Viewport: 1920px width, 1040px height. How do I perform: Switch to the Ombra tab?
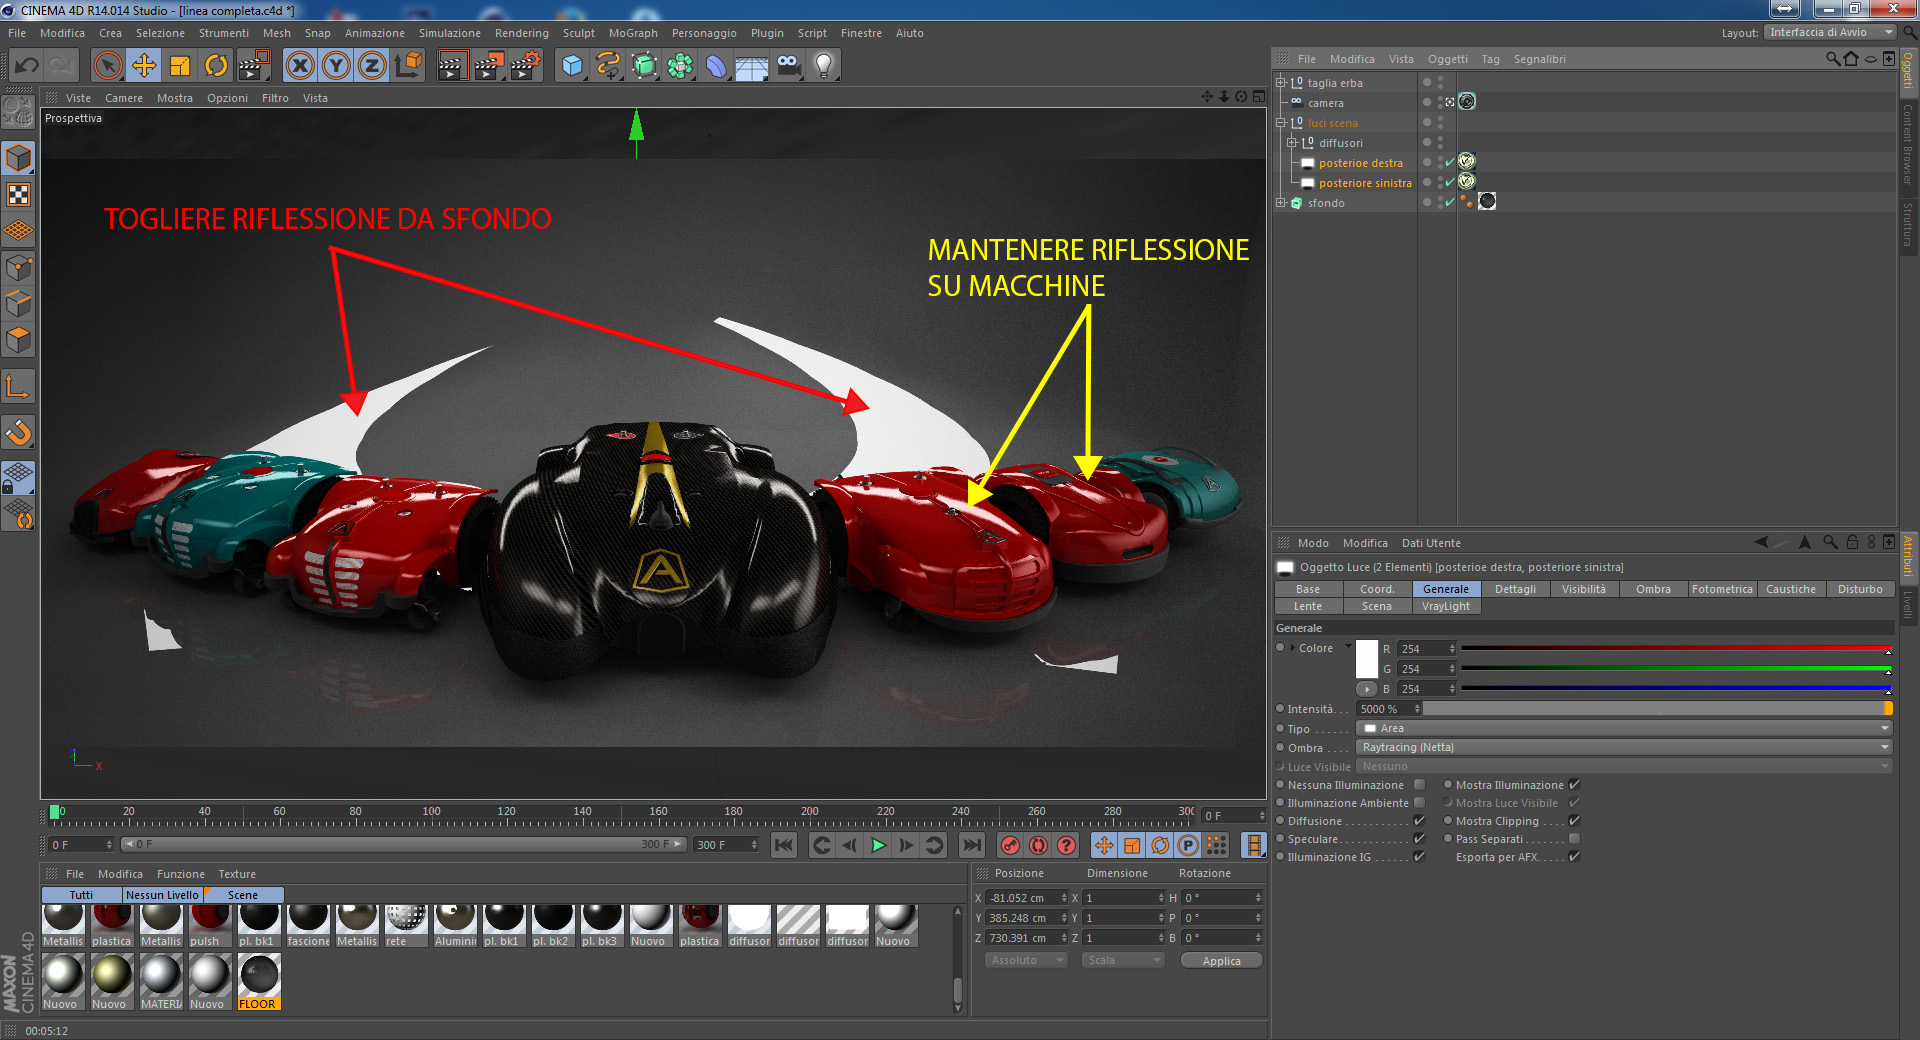click(1653, 589)
